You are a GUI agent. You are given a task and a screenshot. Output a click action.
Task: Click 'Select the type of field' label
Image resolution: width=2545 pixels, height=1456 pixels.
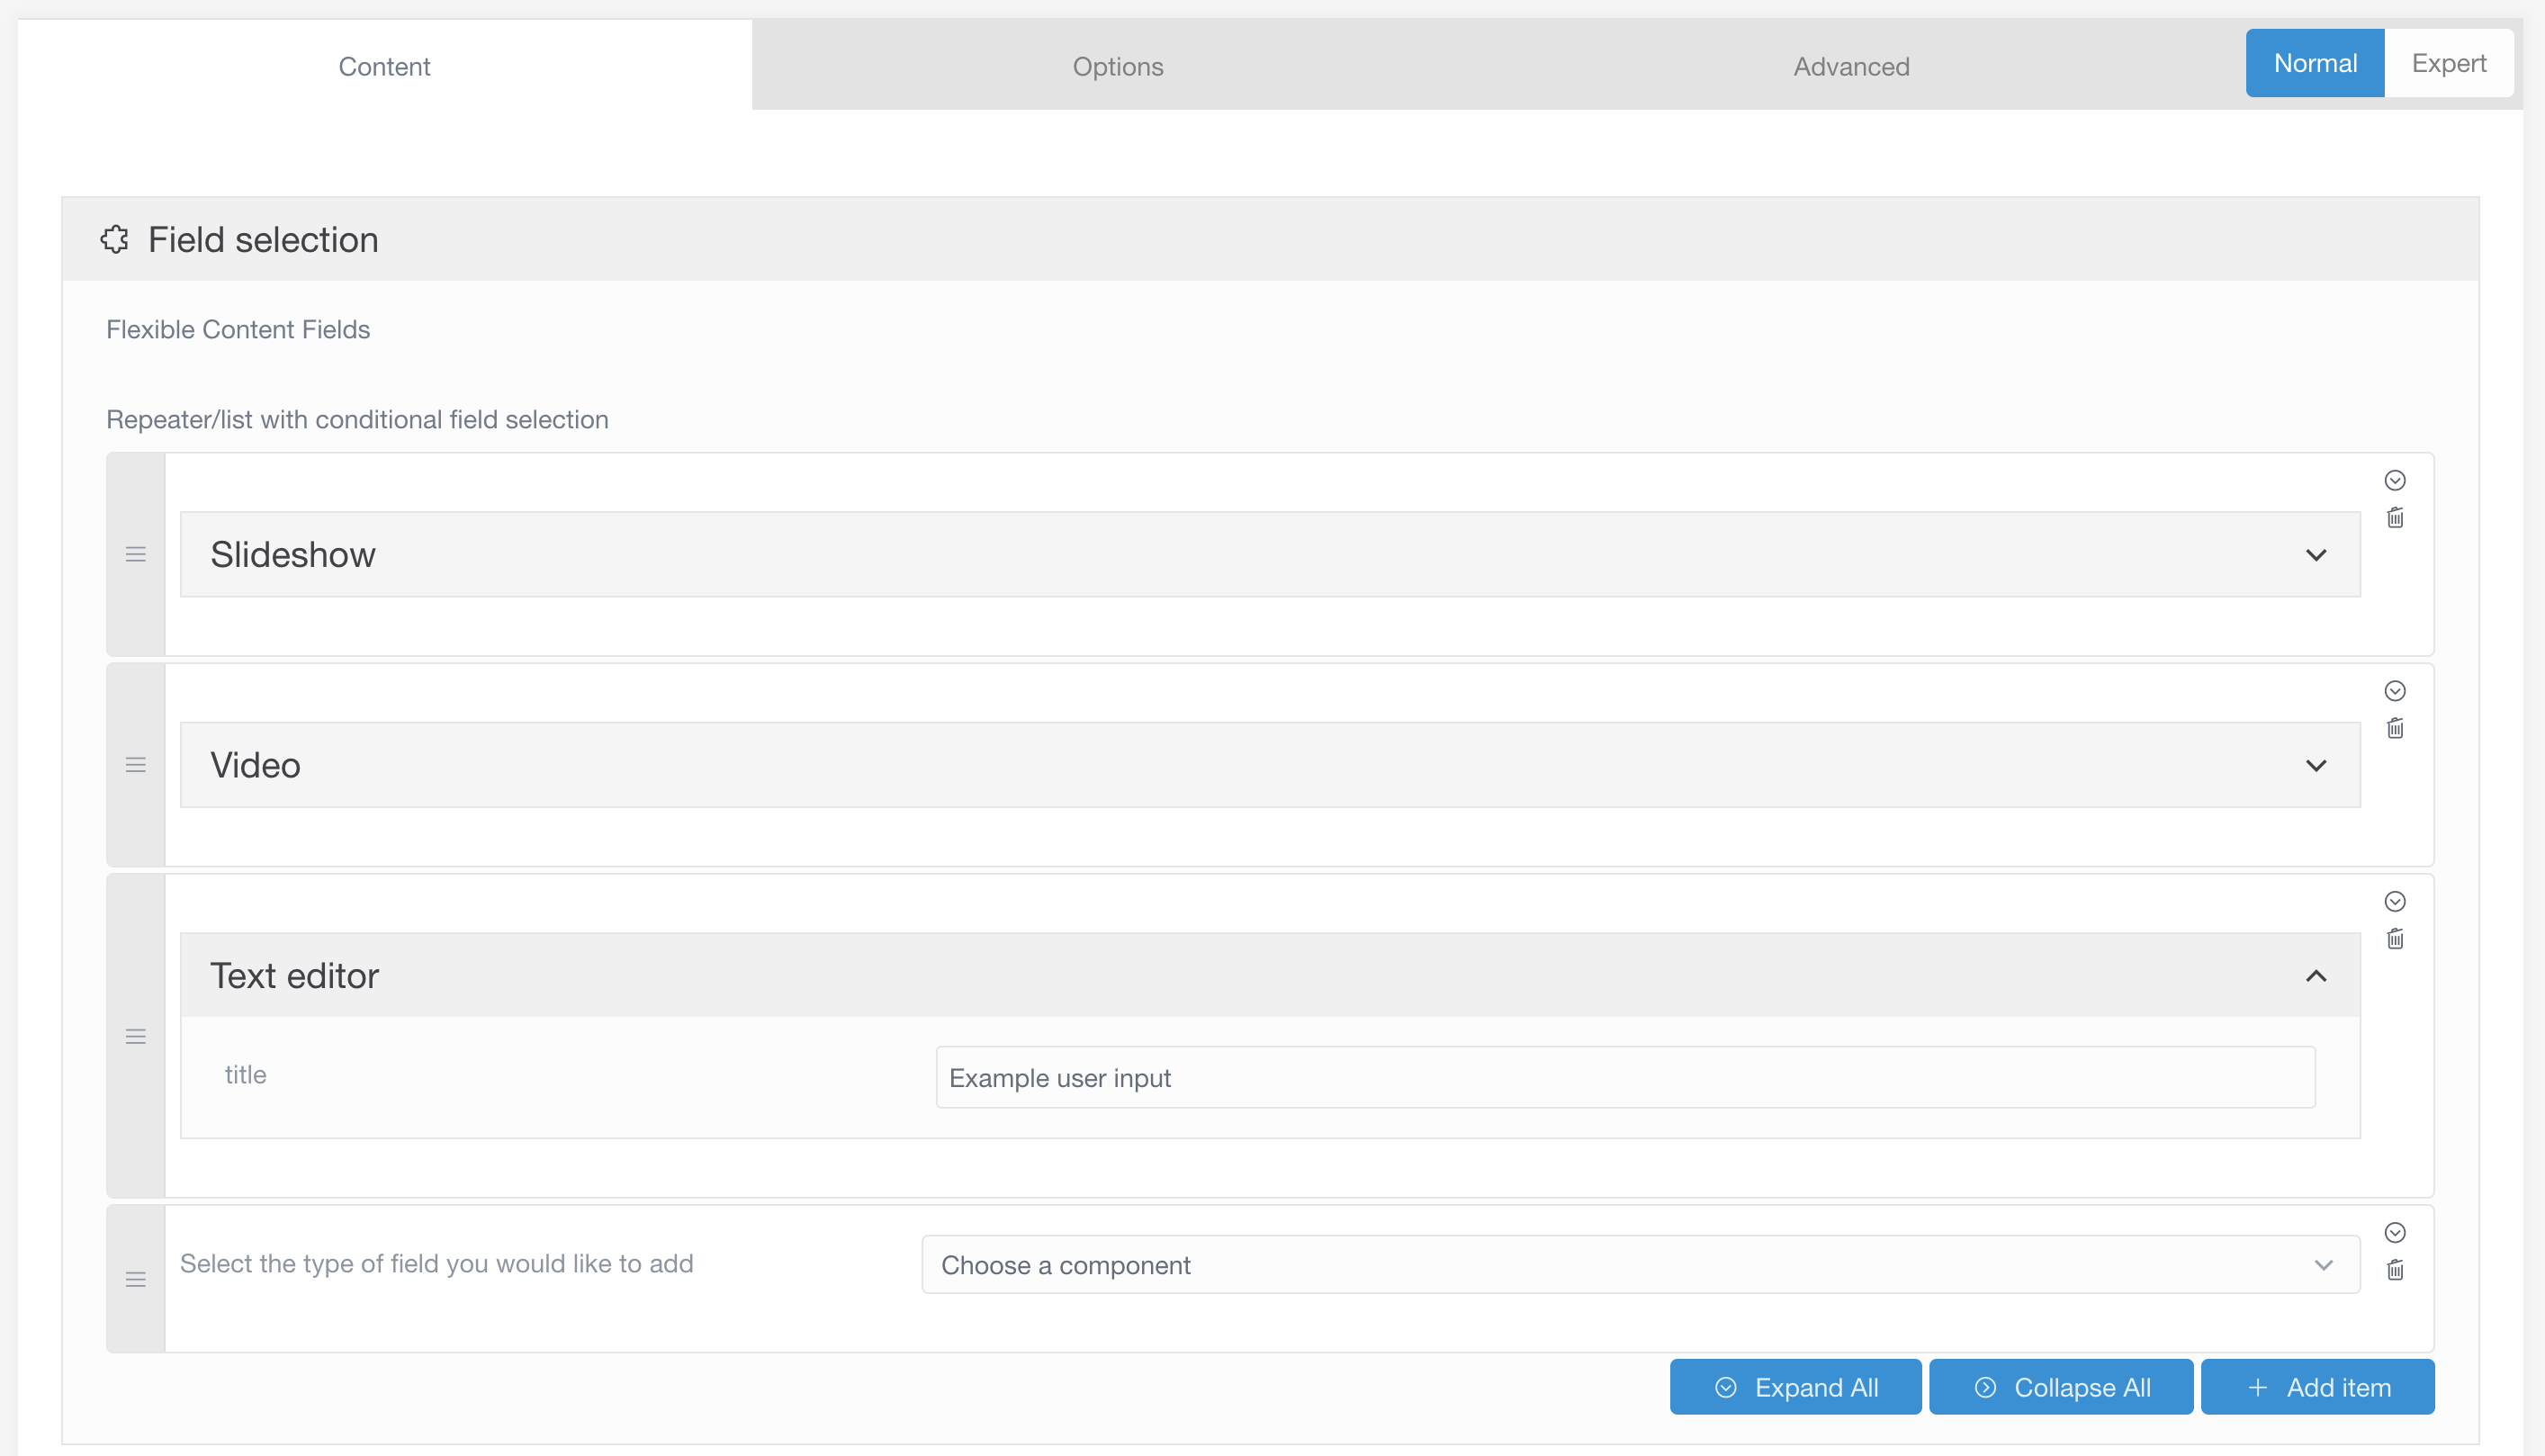click(436, 1264)
